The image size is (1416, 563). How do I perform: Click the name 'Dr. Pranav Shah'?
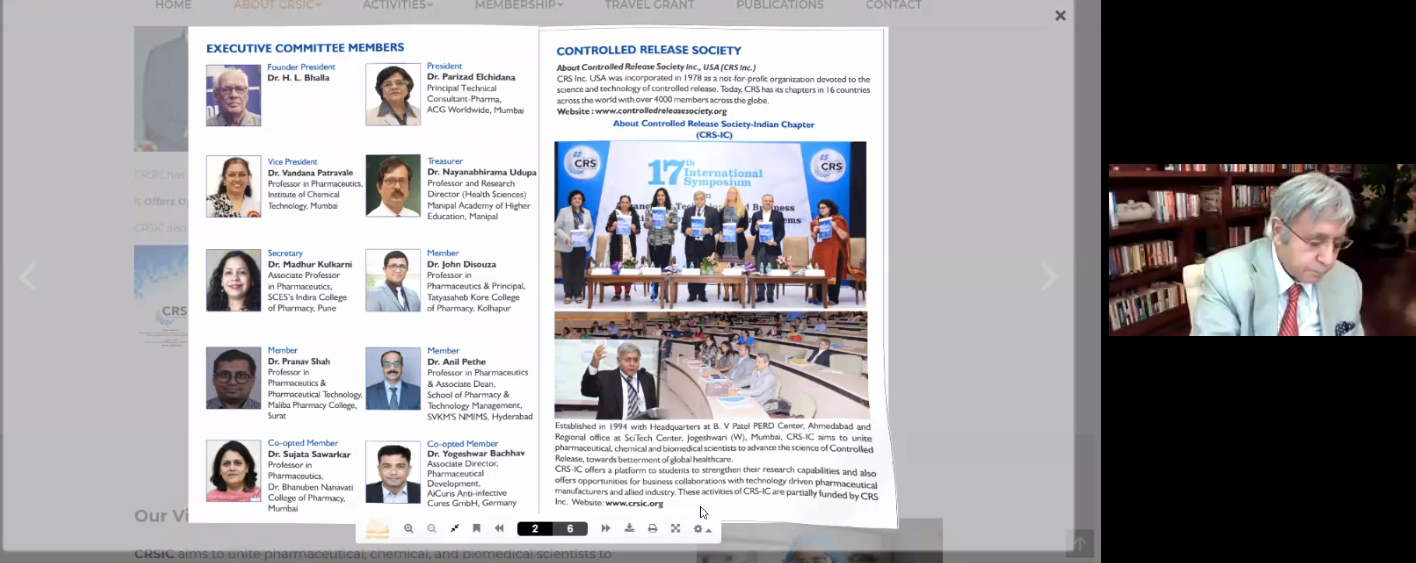point(298,361)
